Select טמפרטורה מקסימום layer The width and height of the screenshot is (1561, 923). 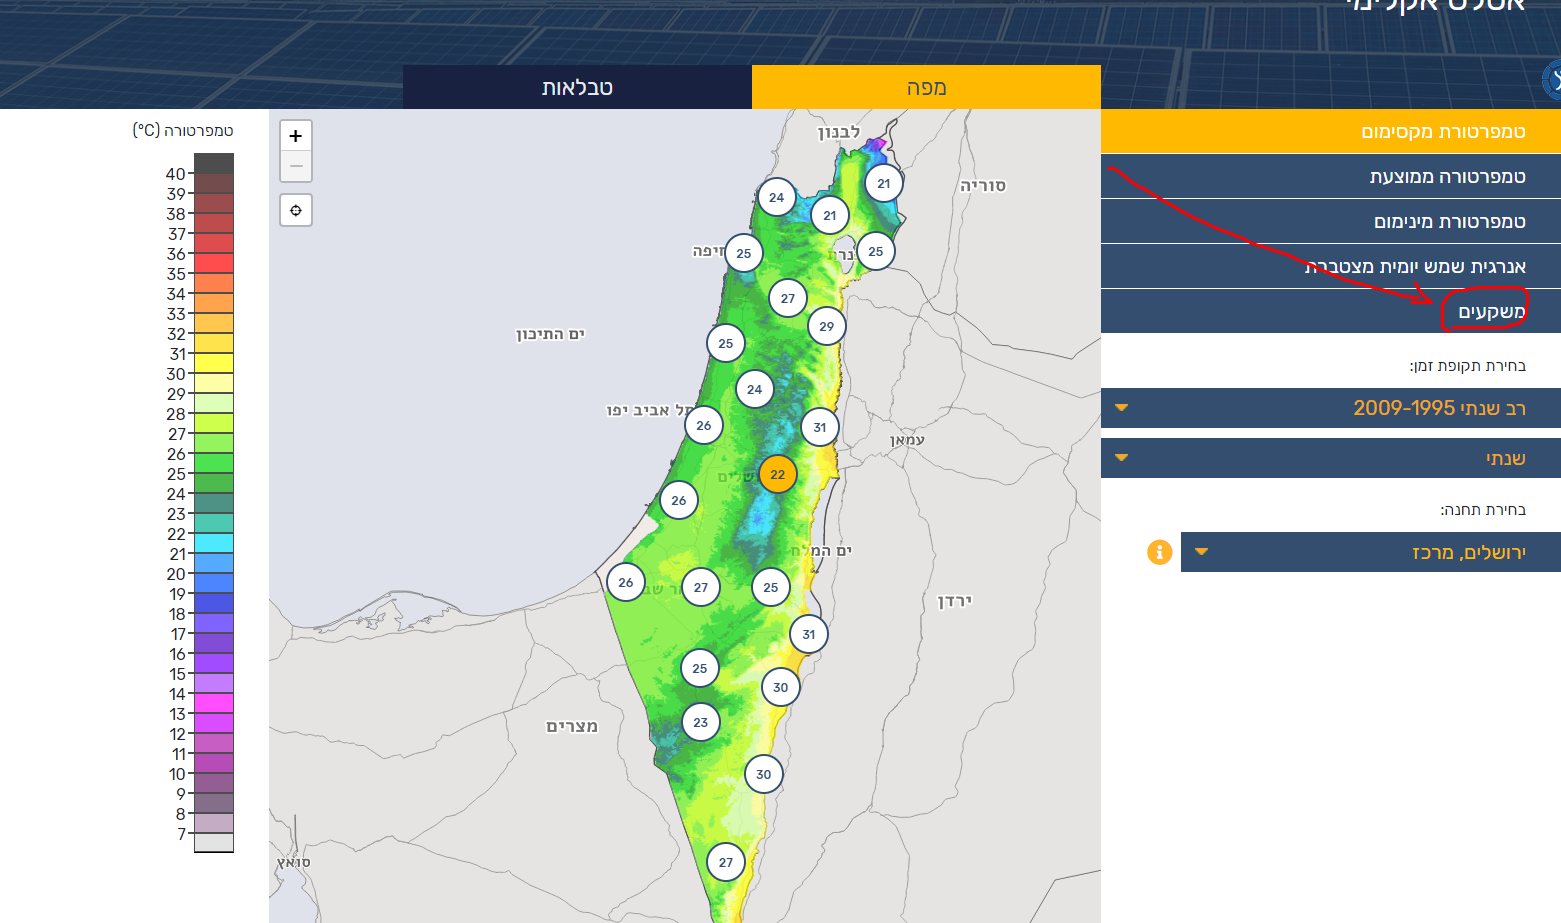pyautogui.click(x=1330, y=131)
